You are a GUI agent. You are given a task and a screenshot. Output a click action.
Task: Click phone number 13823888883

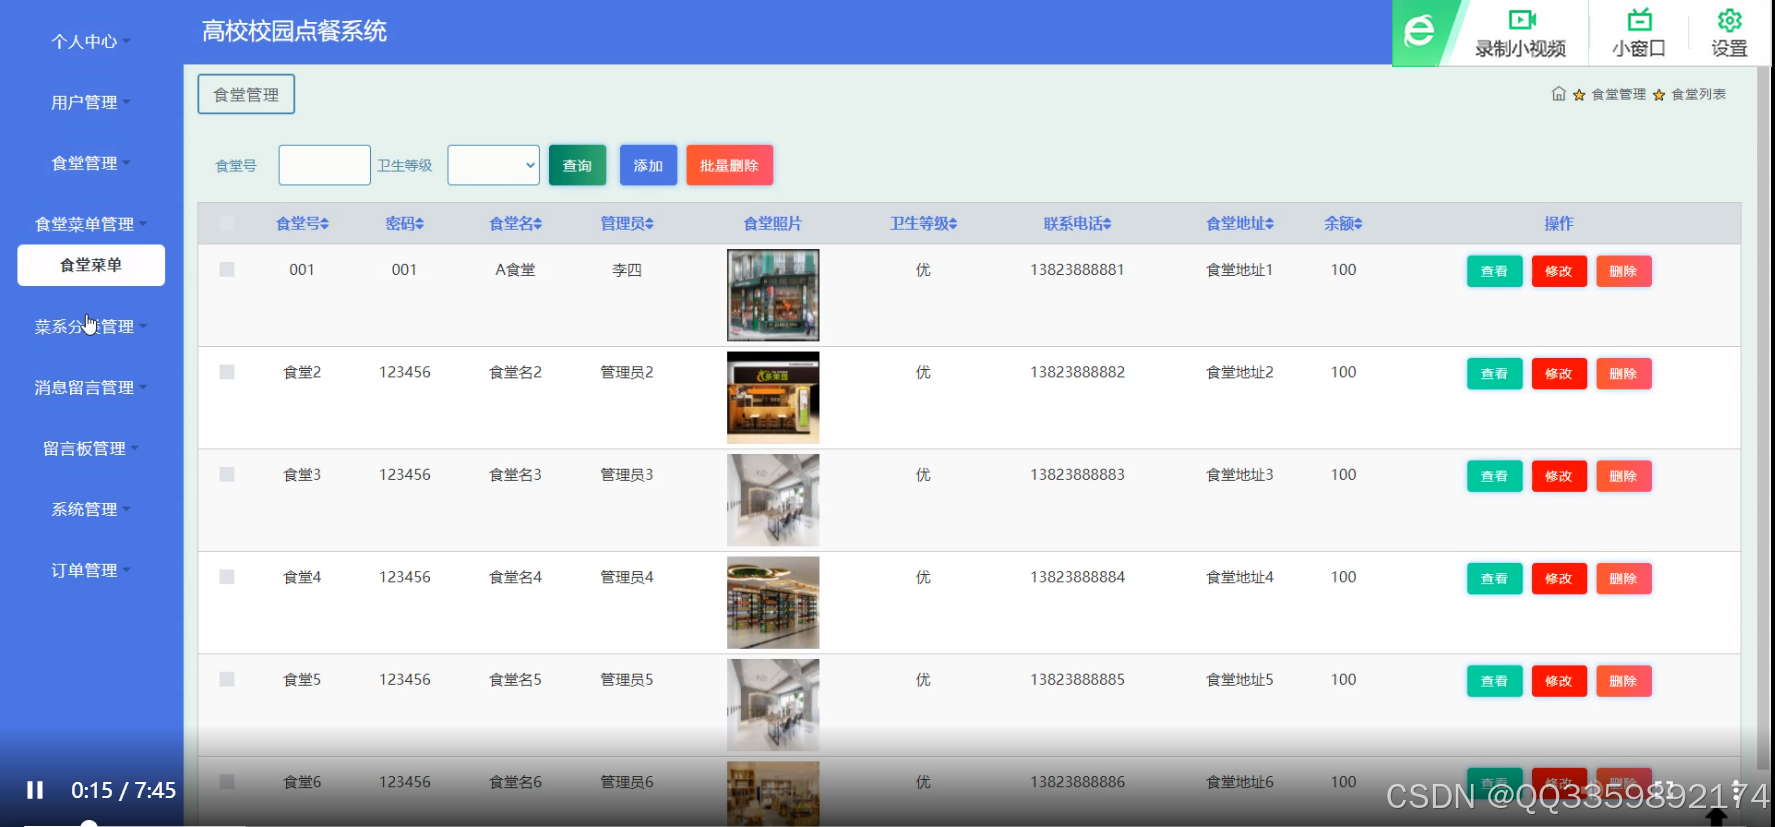coord(1077,475)
